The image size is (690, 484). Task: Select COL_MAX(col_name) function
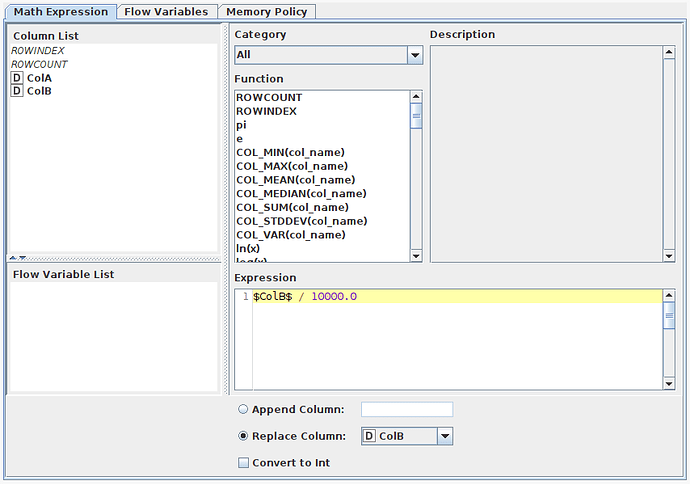coord(292,166)
